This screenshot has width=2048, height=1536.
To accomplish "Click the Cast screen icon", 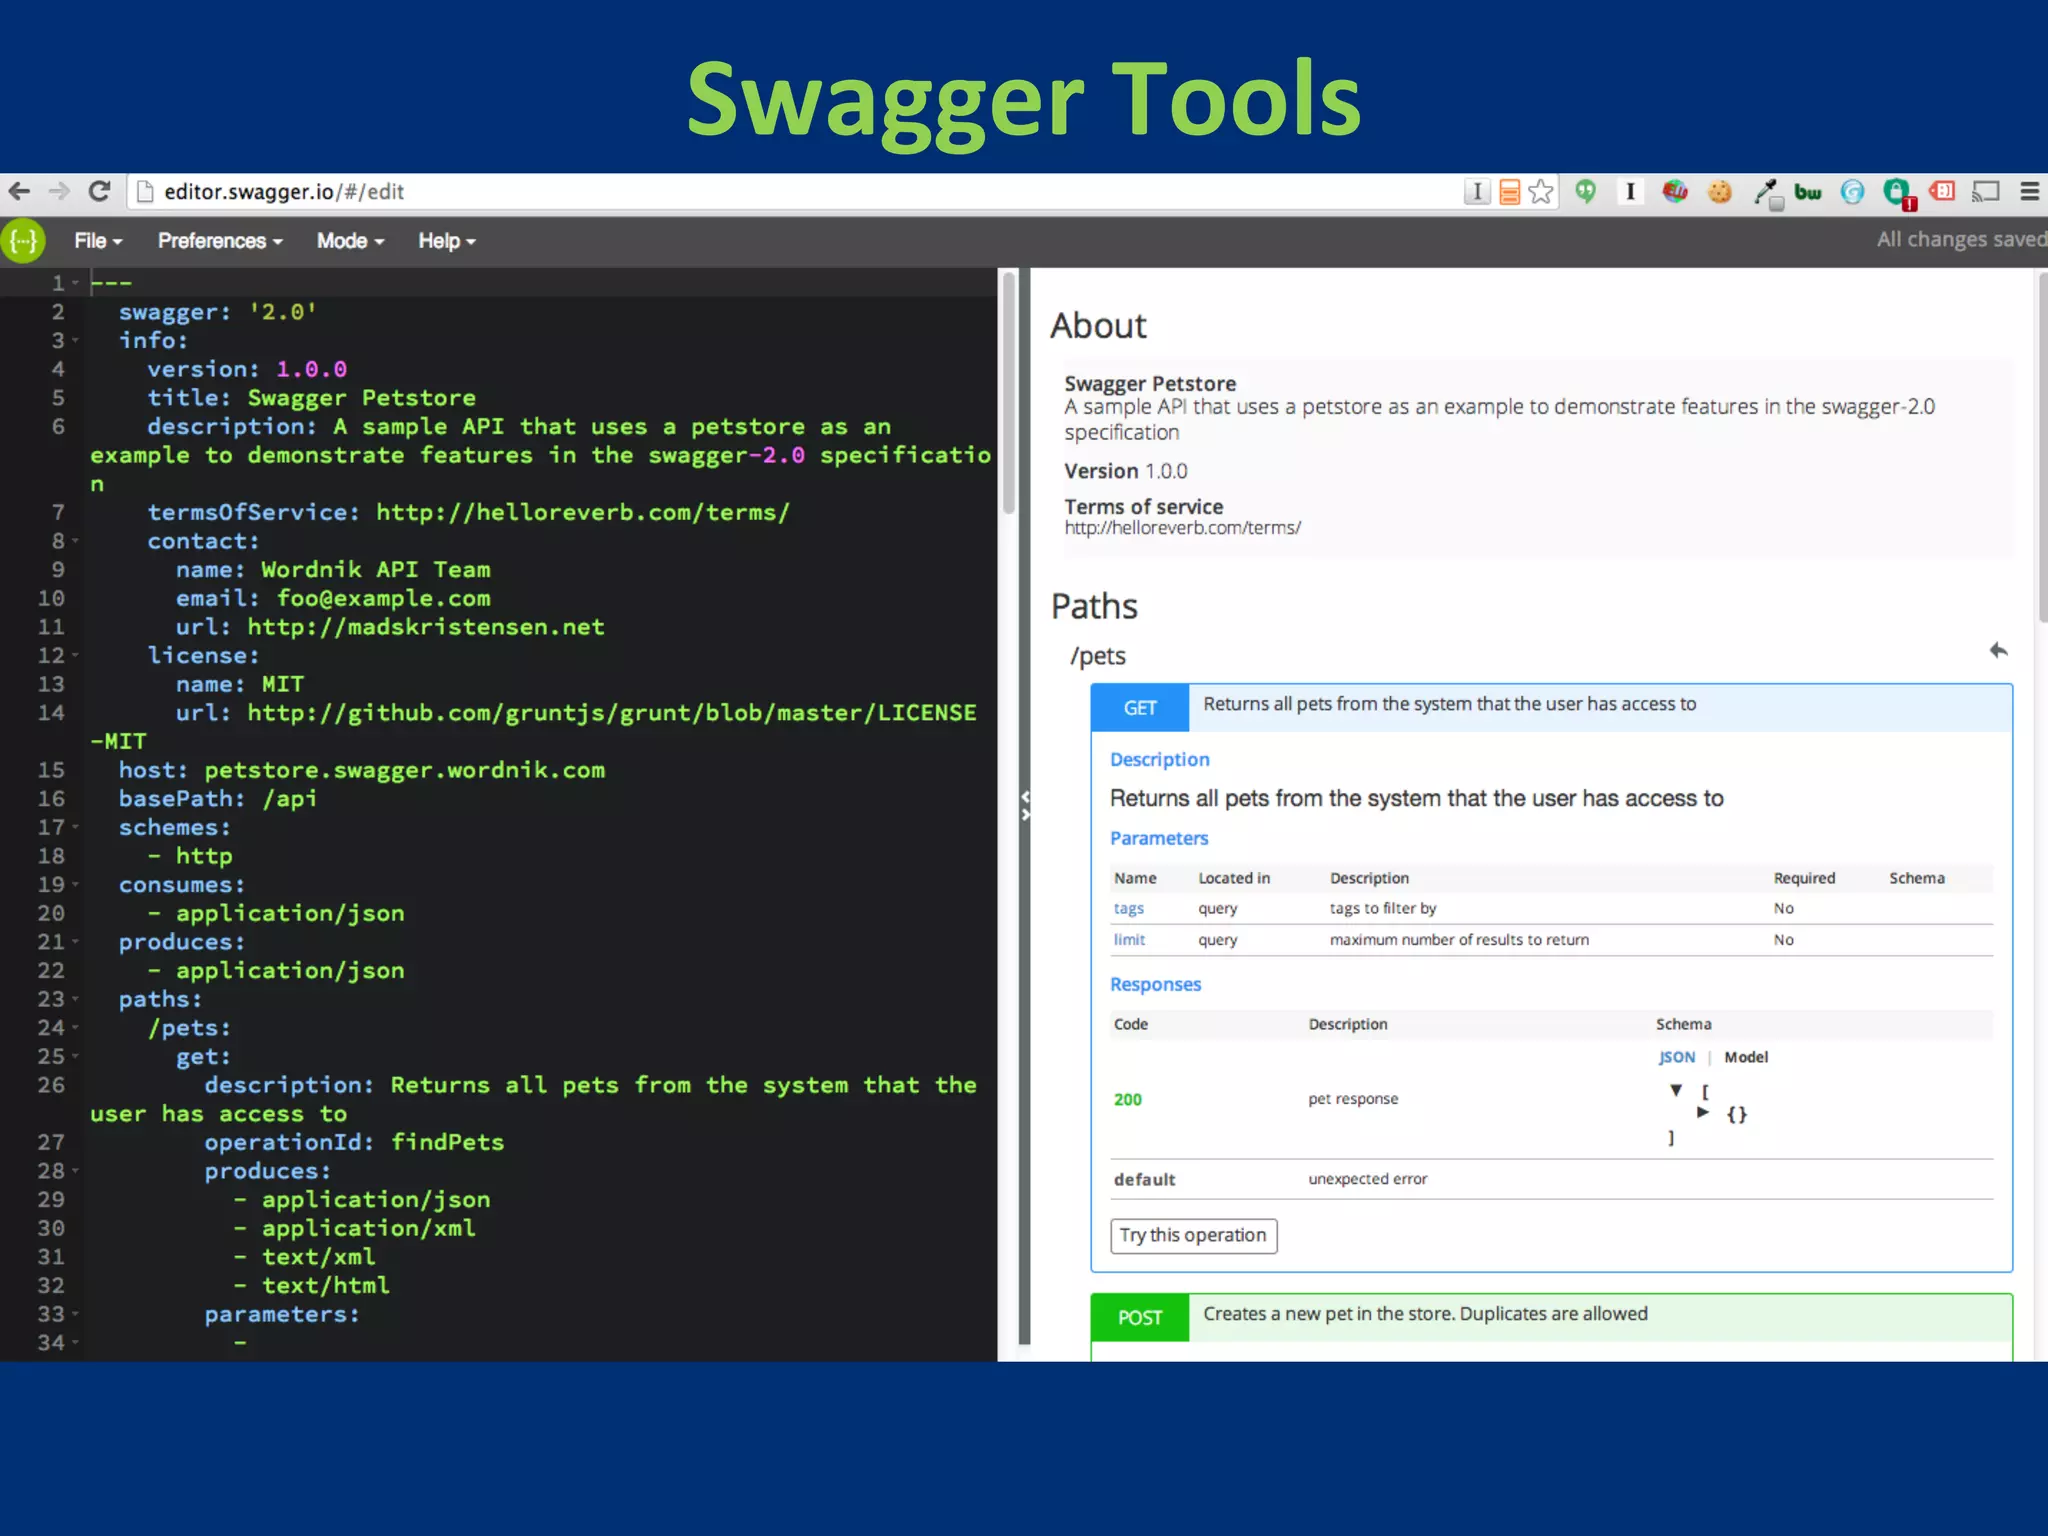I will 1985,191.
